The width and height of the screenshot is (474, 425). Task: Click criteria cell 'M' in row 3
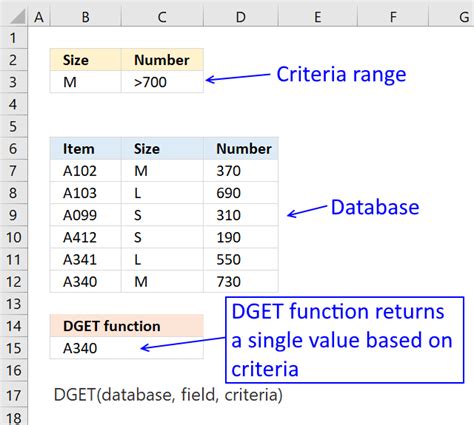tap(86, 82)
